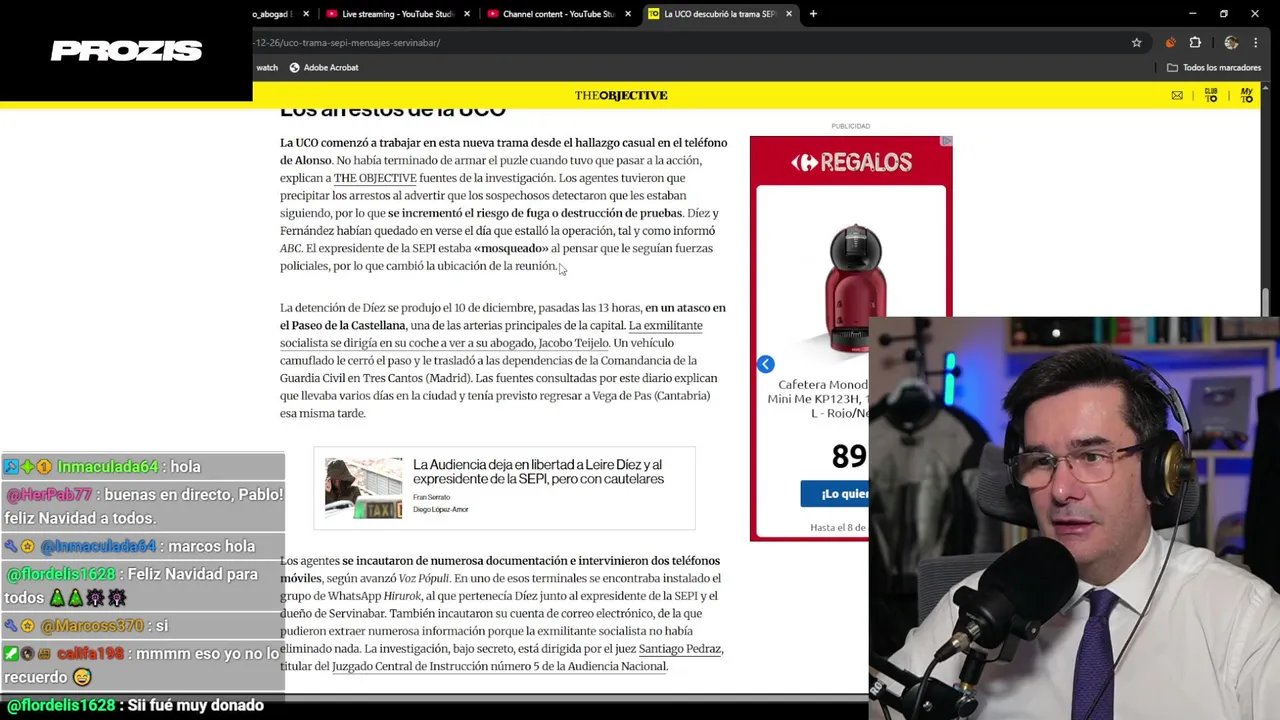
Task: Open the Club TO icon
Action: pos(1211,95)
